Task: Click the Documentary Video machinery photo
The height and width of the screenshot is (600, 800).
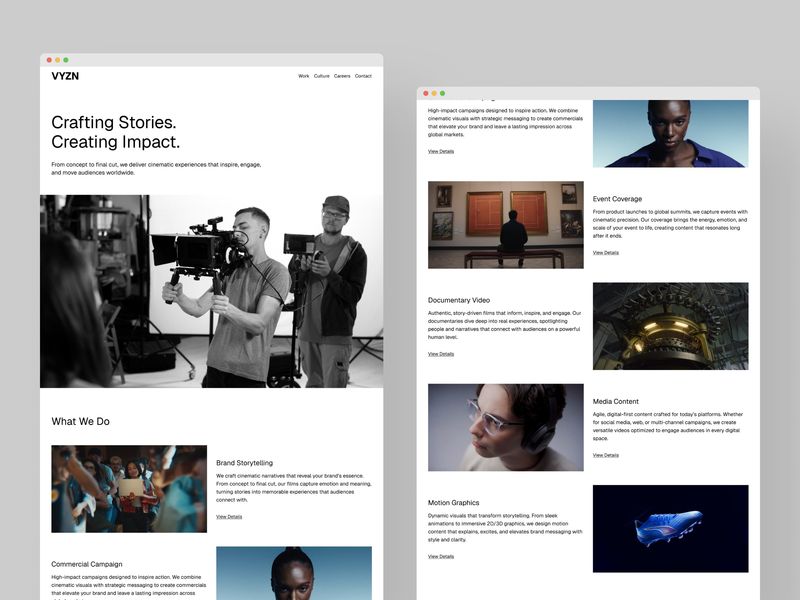Action: (672, 328)
